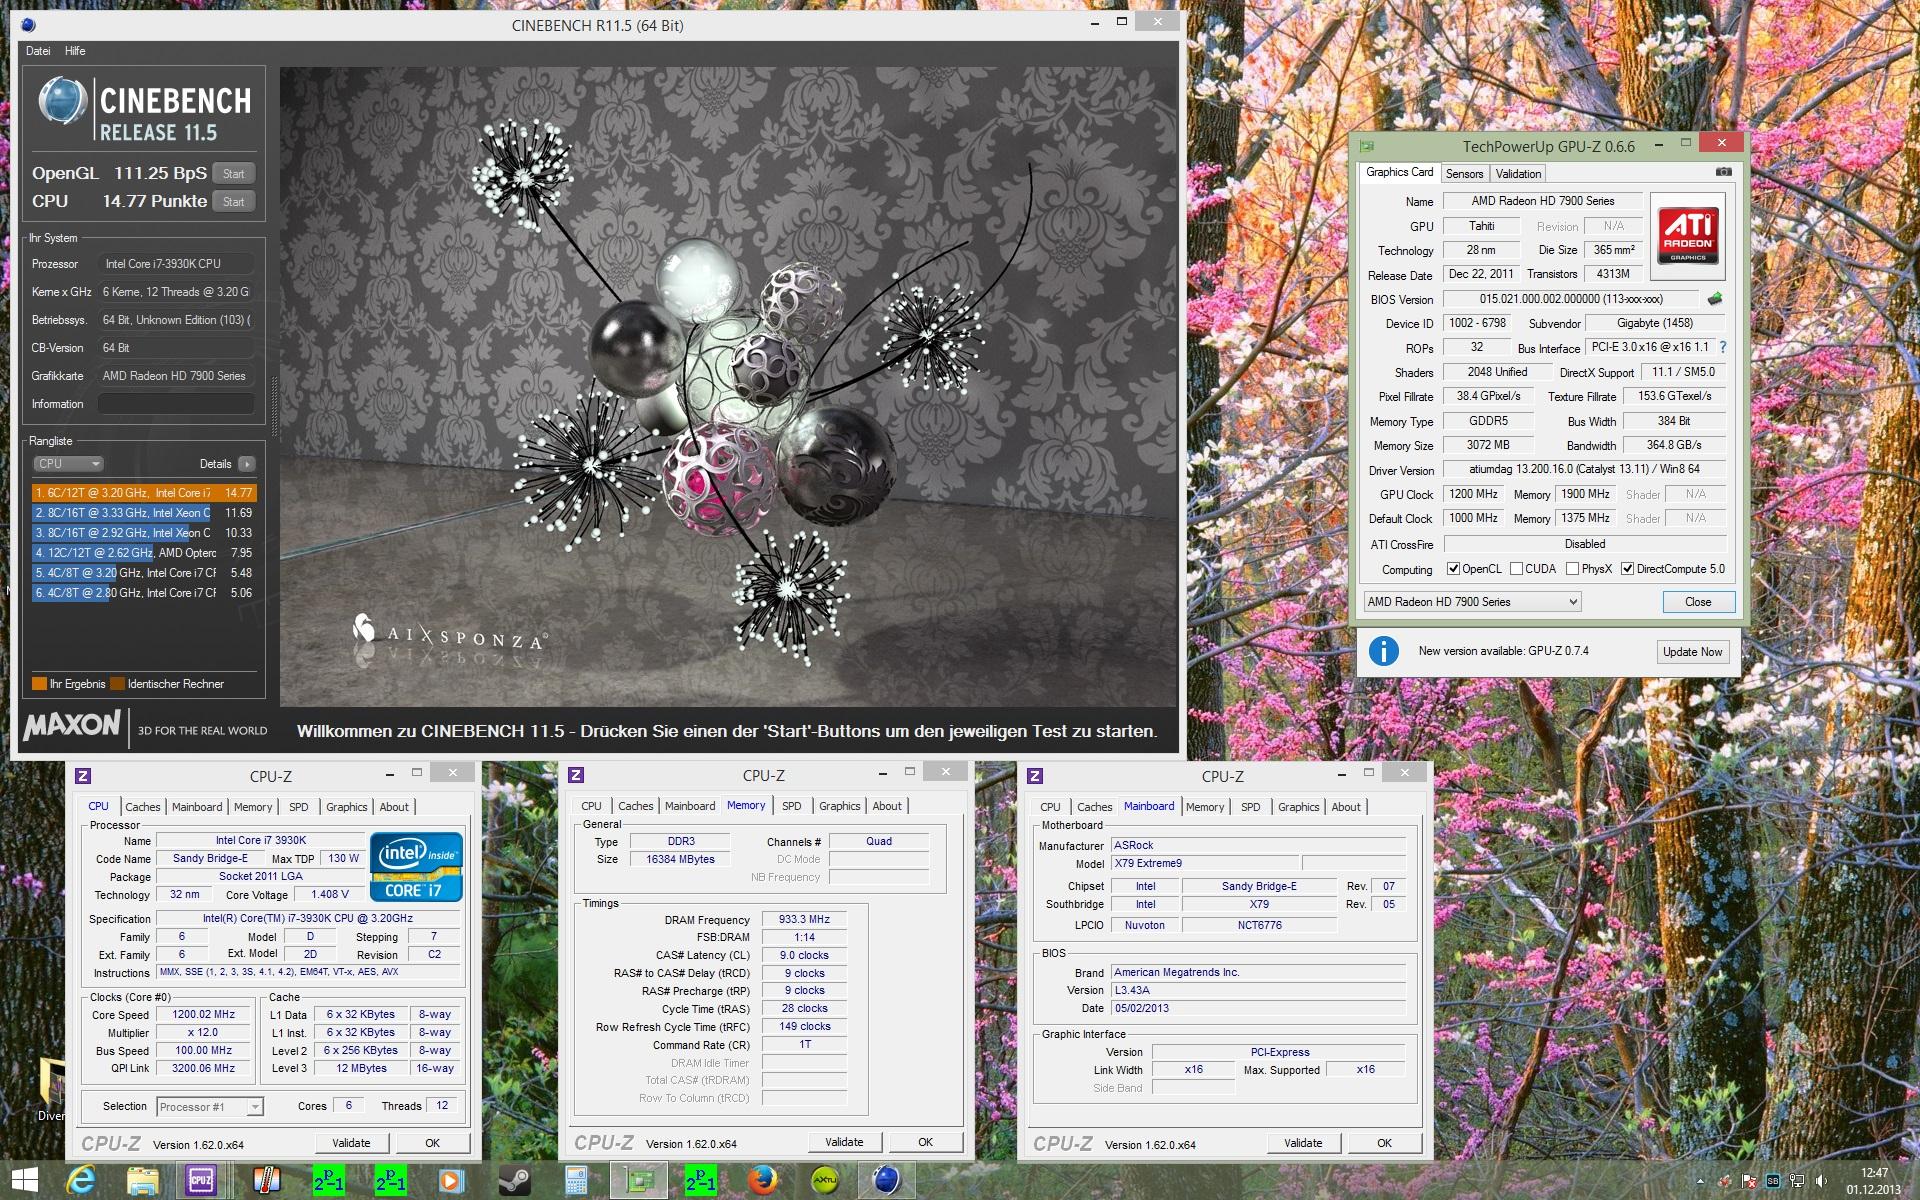The image size is (1920, 1200).
Task: Open Windows Media Player taskbar icon
Action: (x=451, y=1180)
